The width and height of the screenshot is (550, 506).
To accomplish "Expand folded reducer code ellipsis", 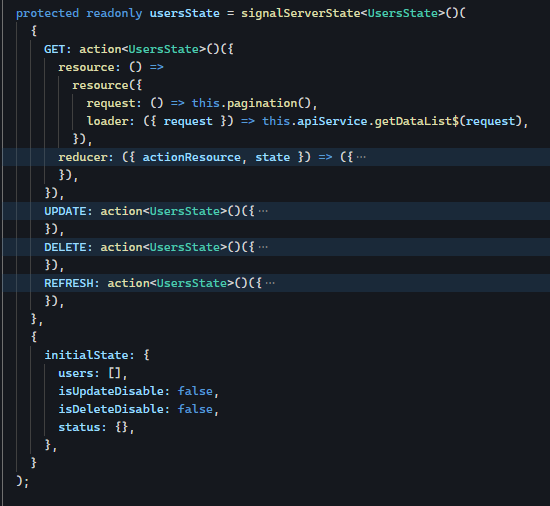I will tap(361, 157).
